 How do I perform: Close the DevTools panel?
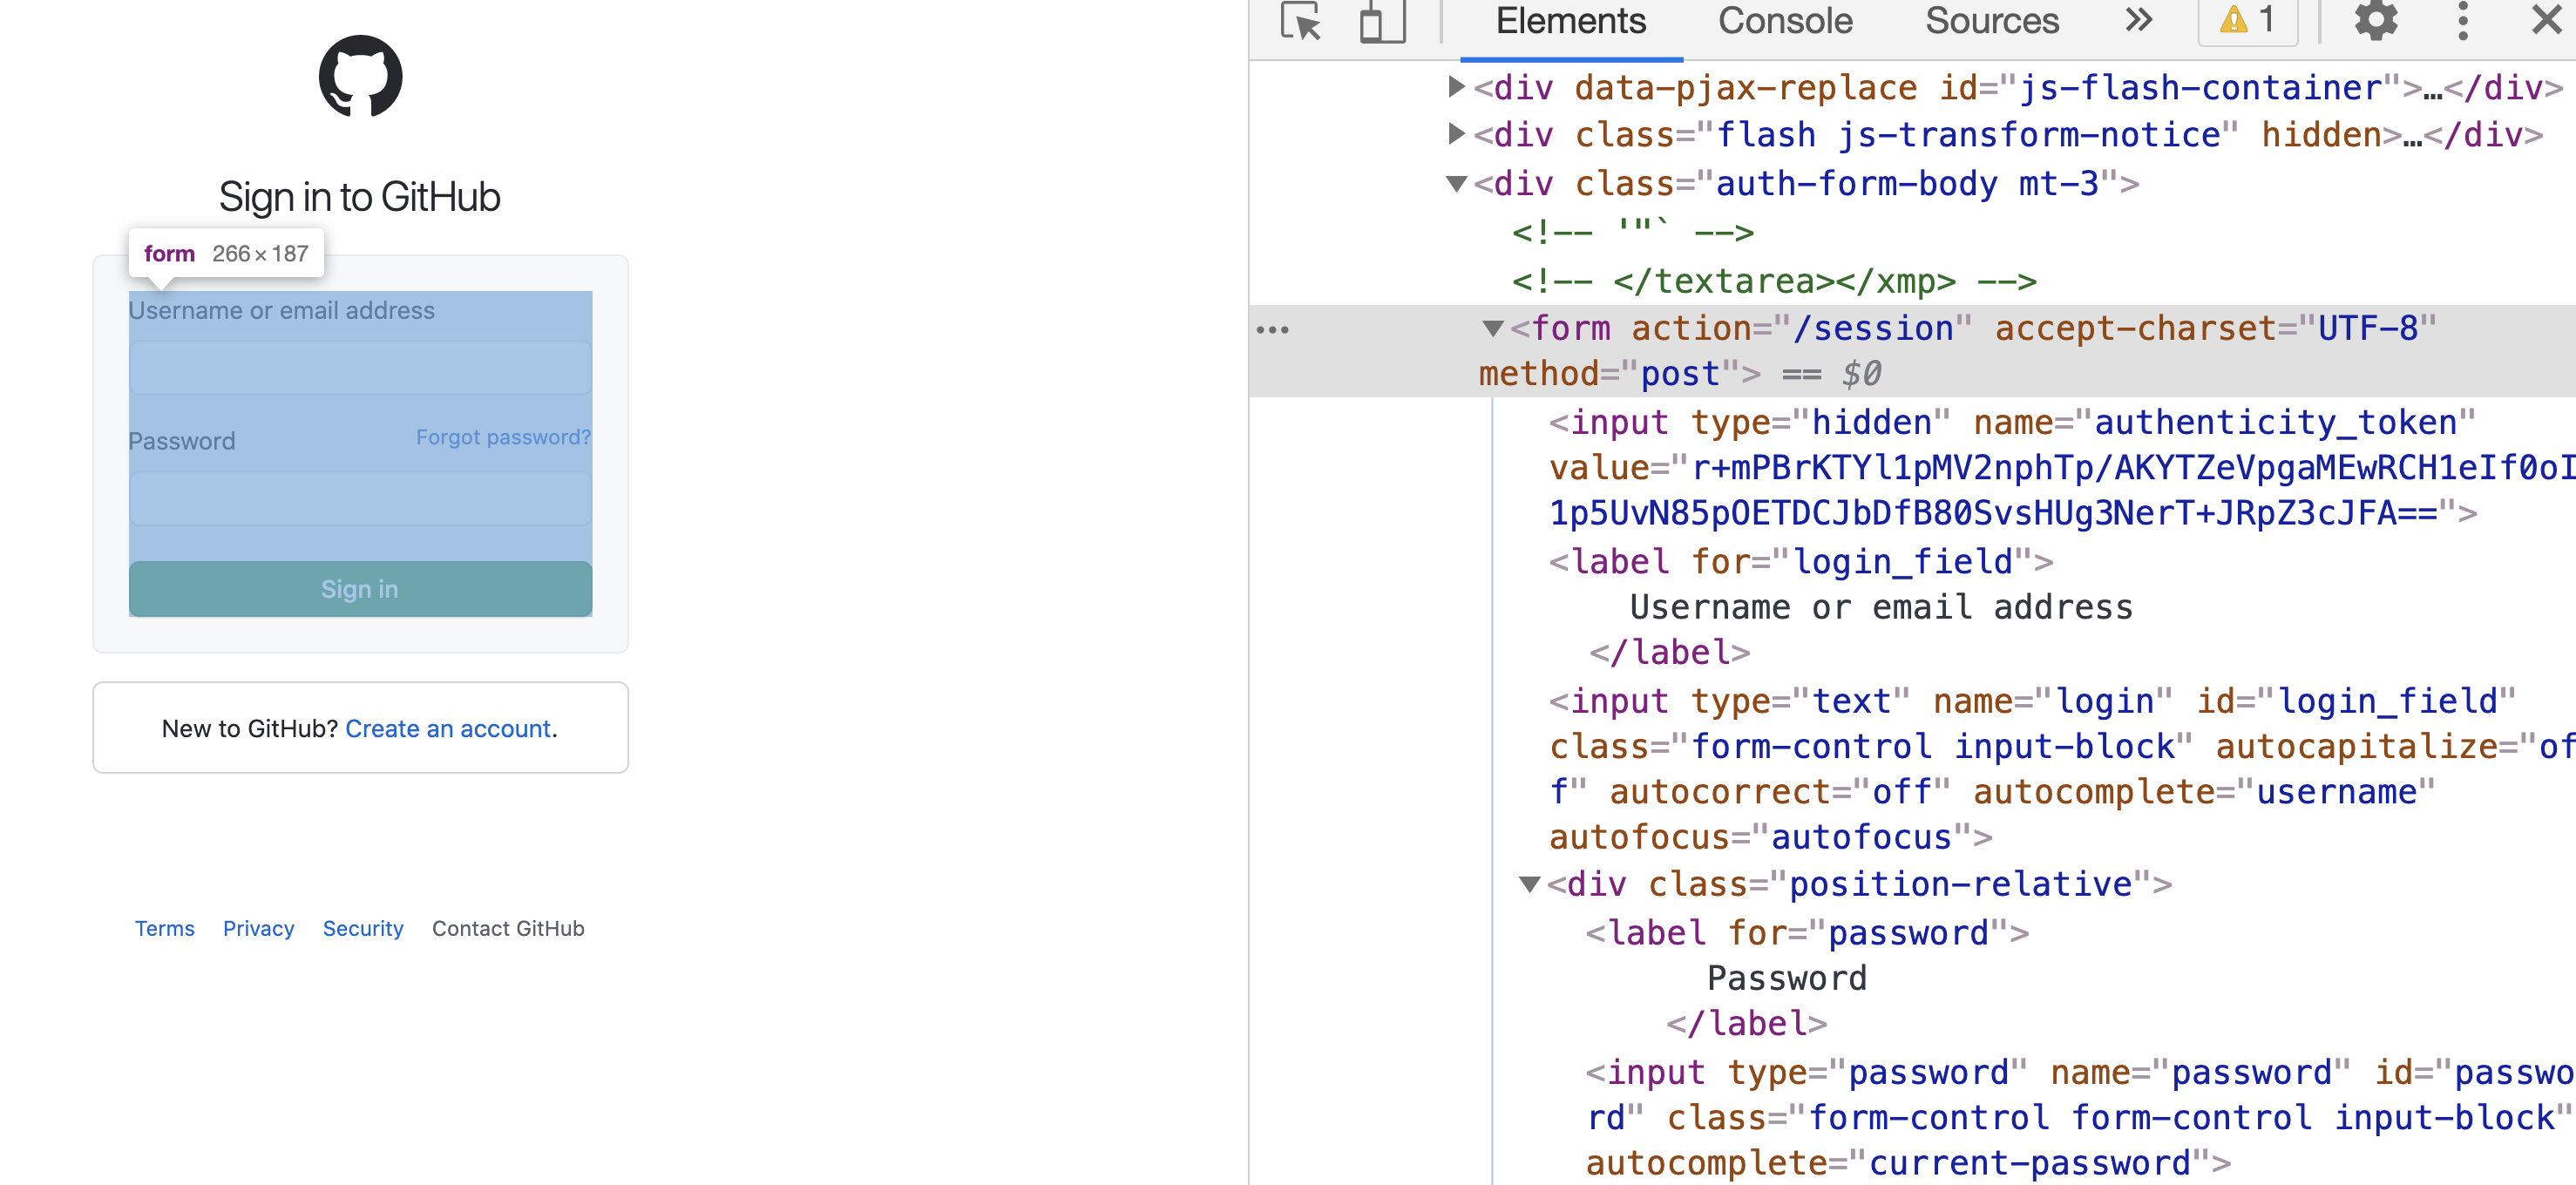[x=2544, y=22]
